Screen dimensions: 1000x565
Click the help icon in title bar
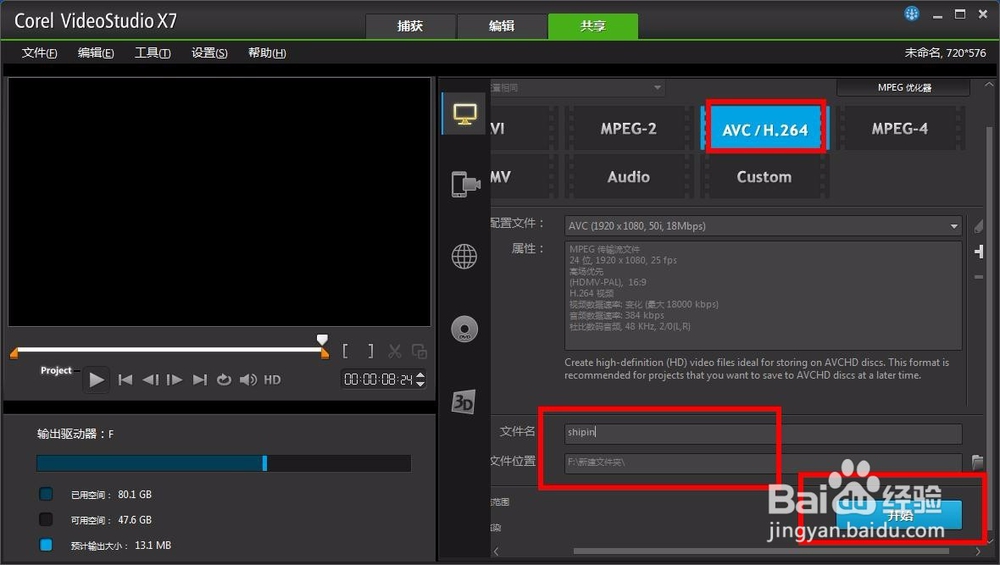coord(912,13)
